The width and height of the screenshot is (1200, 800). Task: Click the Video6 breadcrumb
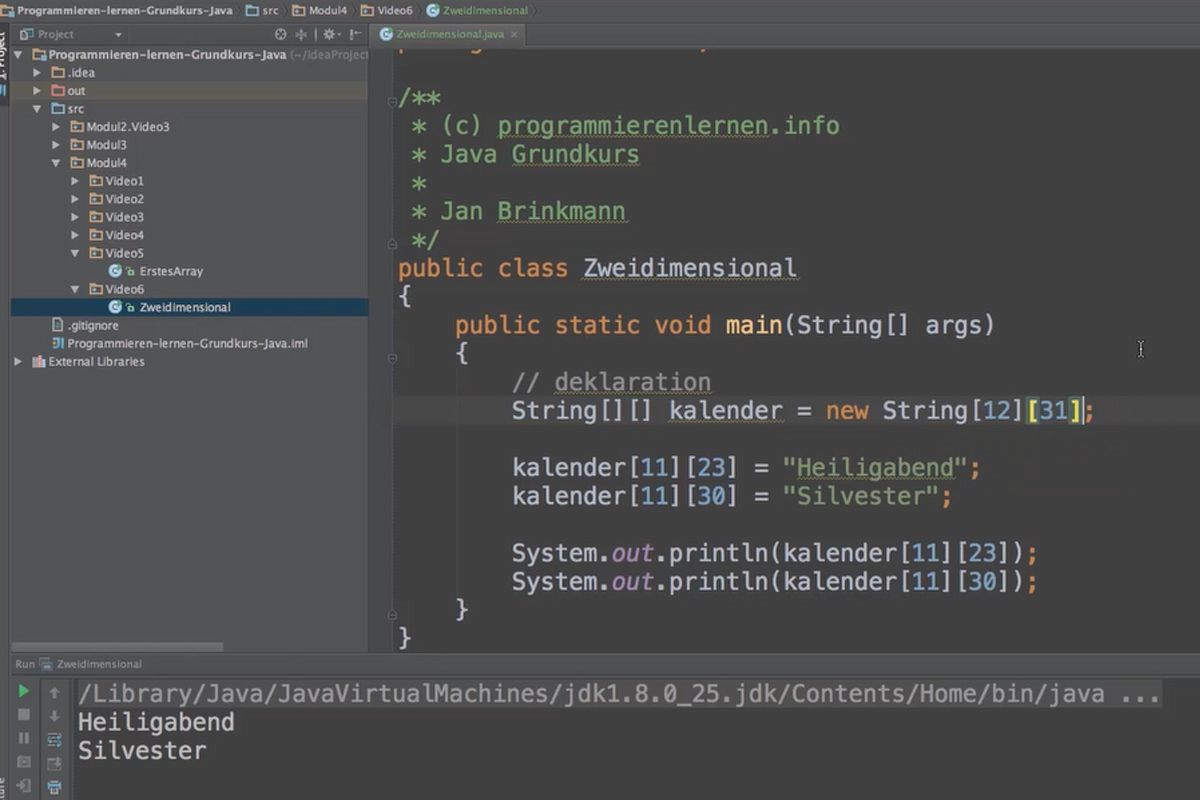tap(386, 10)
